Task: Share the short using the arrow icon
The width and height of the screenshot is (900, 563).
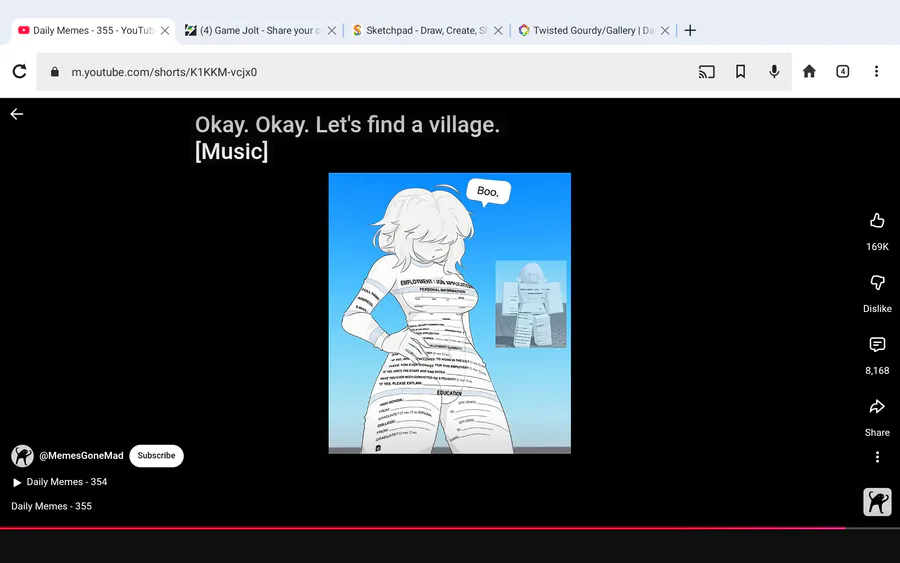Action: pyautogui.click(x=877, y=406)
